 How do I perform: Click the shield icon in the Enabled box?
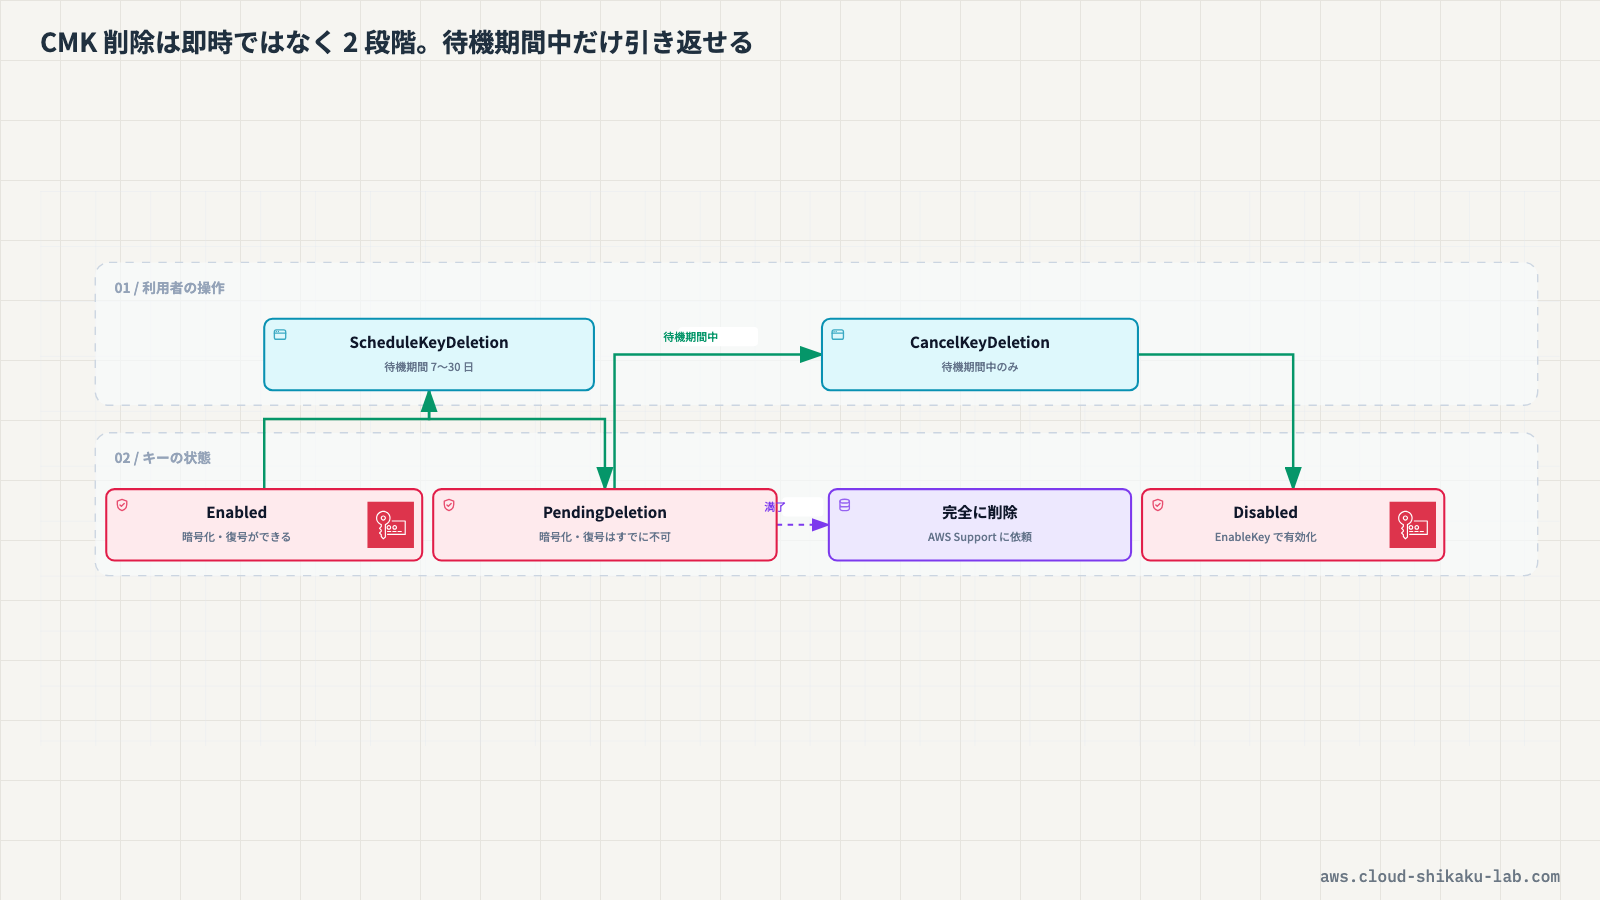(x=122, y=505)
